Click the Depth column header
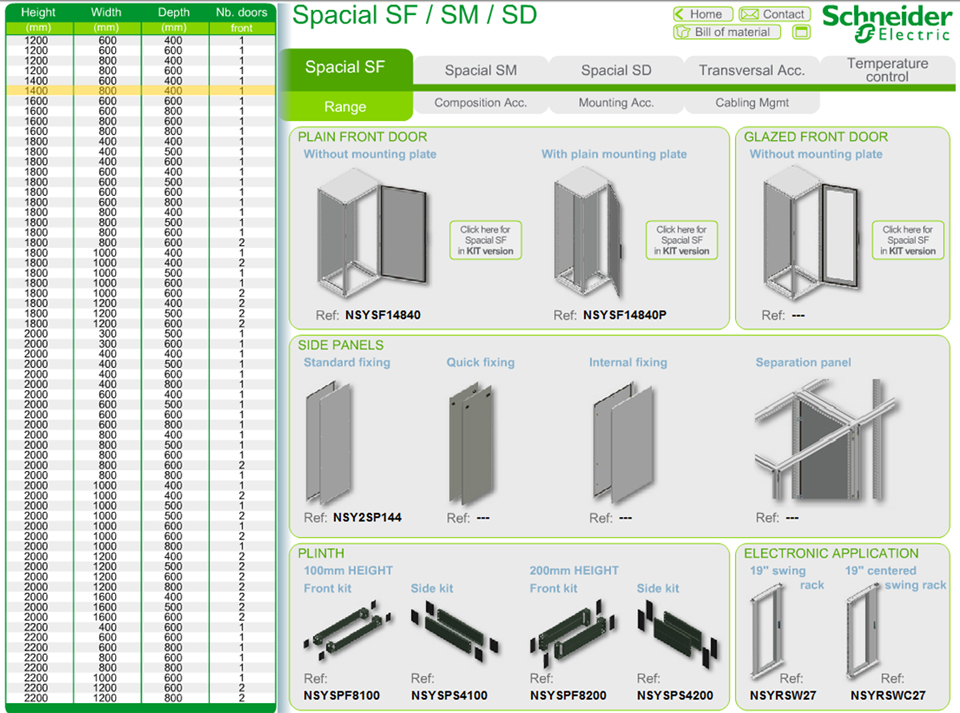This screenshot has height=713, width=960. [174, 12]
